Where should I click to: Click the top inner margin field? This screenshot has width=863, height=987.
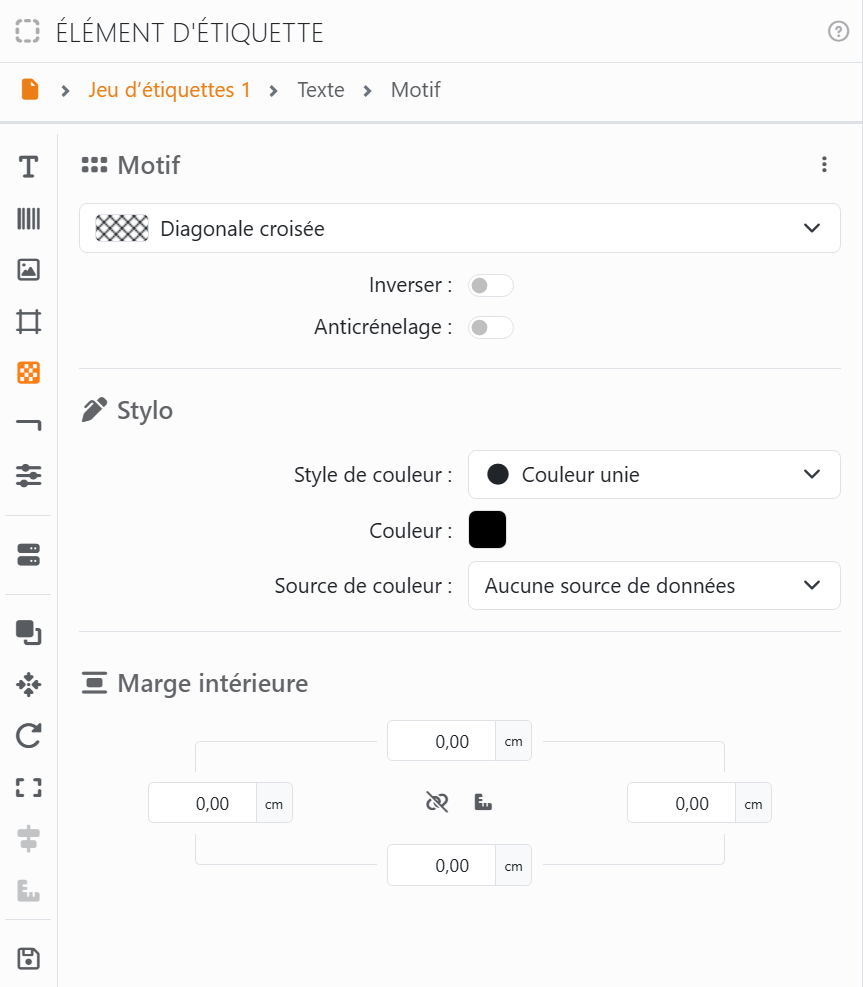click(441, 741)
